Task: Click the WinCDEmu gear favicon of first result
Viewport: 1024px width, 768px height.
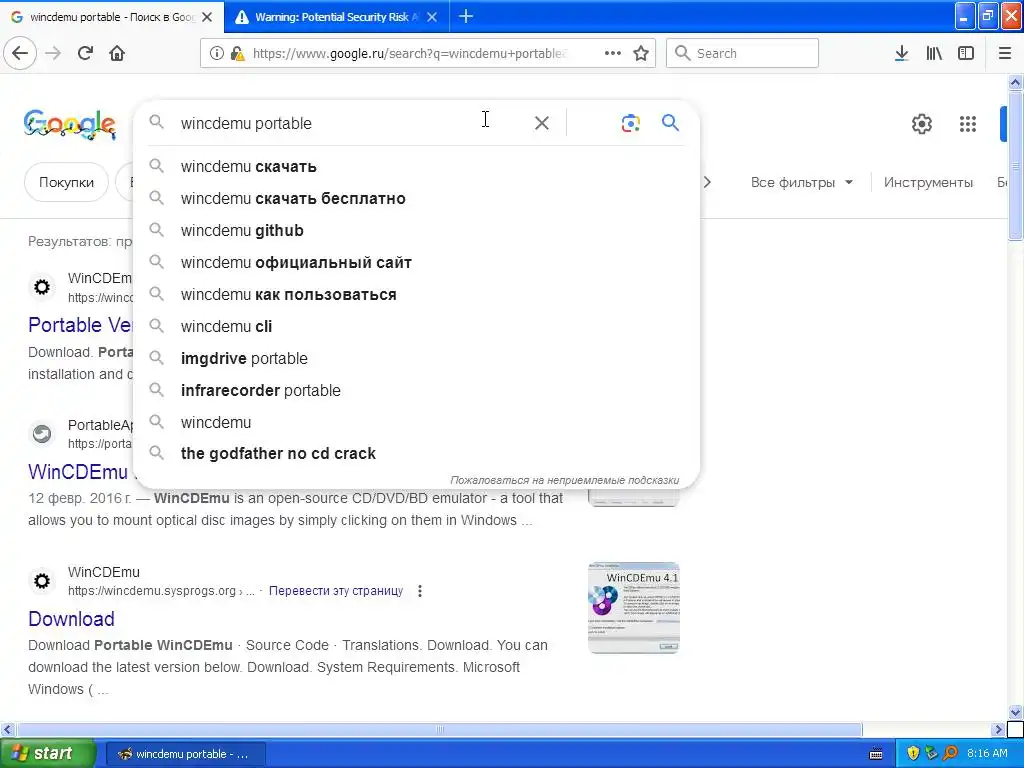Action: point(42,287)
